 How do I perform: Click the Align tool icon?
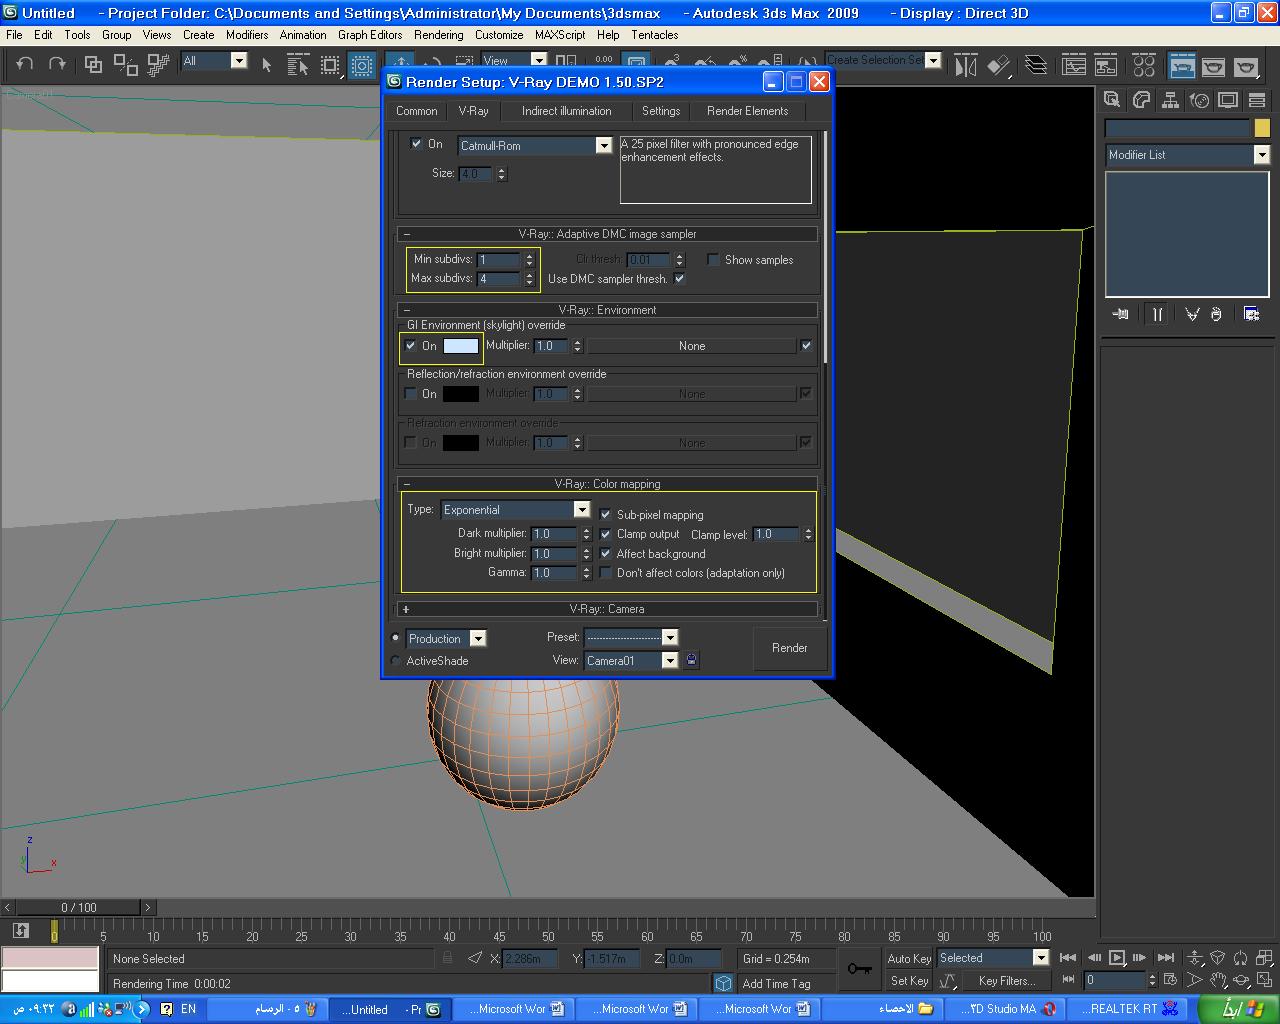pyautogui.click(x=999, y=66)
